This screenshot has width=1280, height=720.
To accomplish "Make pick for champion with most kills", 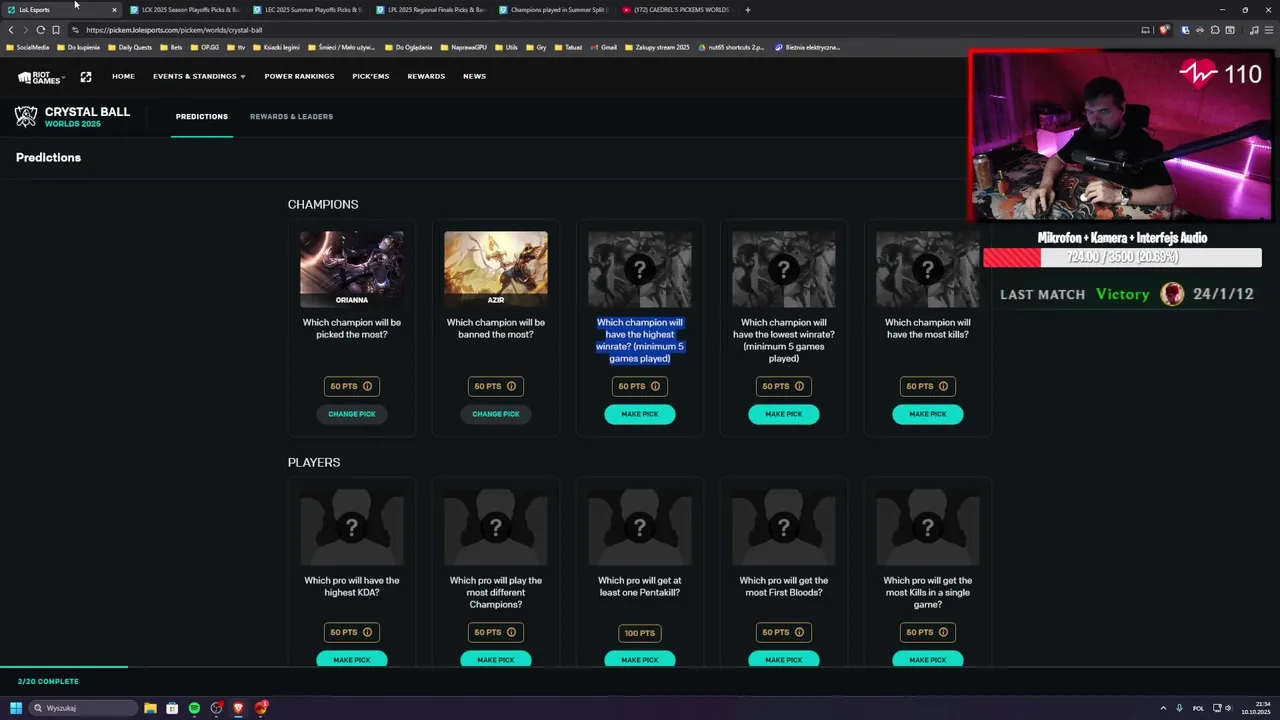I will (x=928, y=414).
